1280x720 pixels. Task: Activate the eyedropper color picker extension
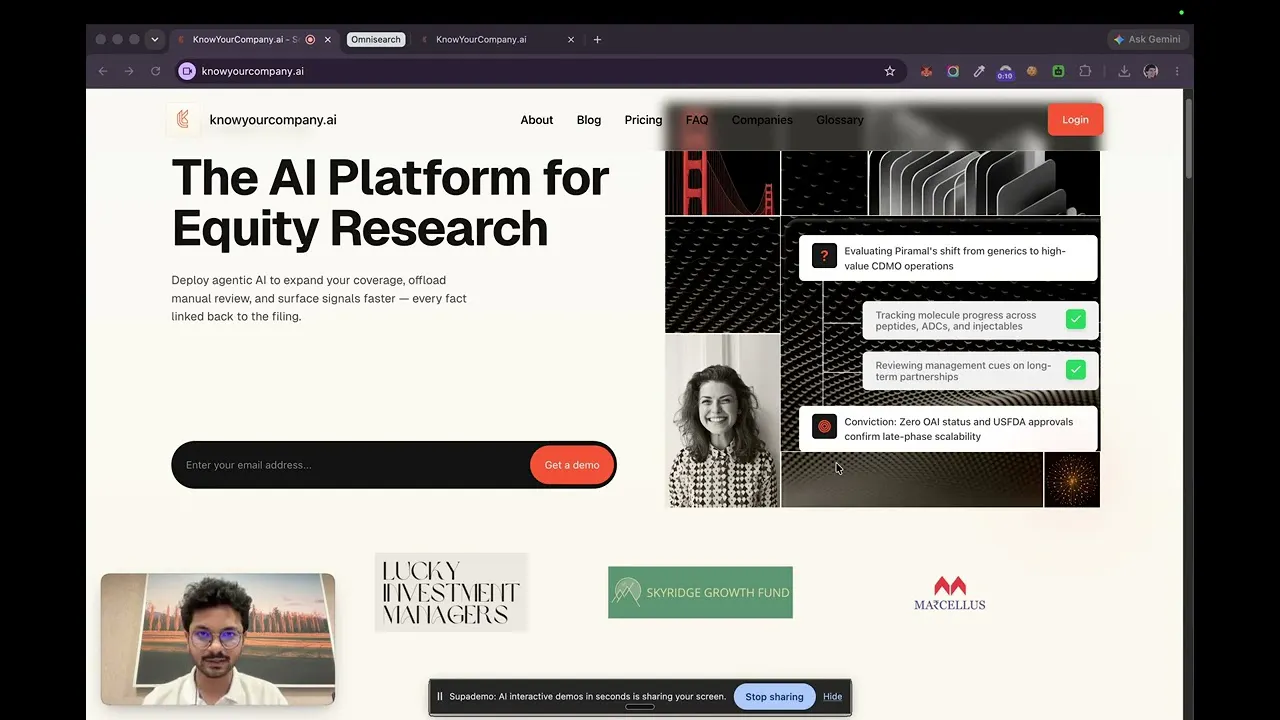979,71
